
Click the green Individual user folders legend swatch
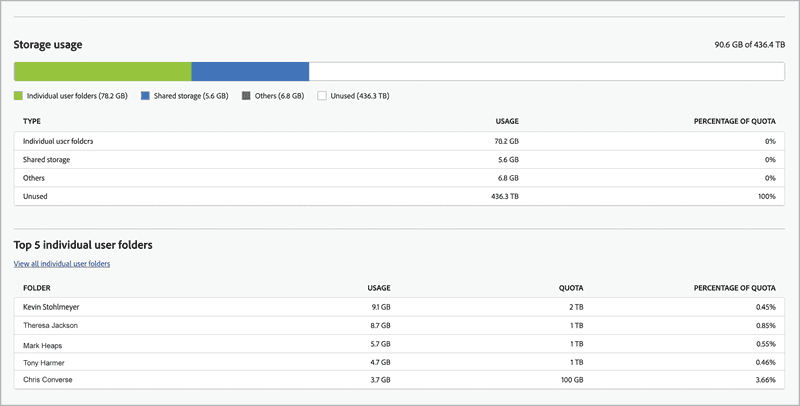[x=18, y=95]
